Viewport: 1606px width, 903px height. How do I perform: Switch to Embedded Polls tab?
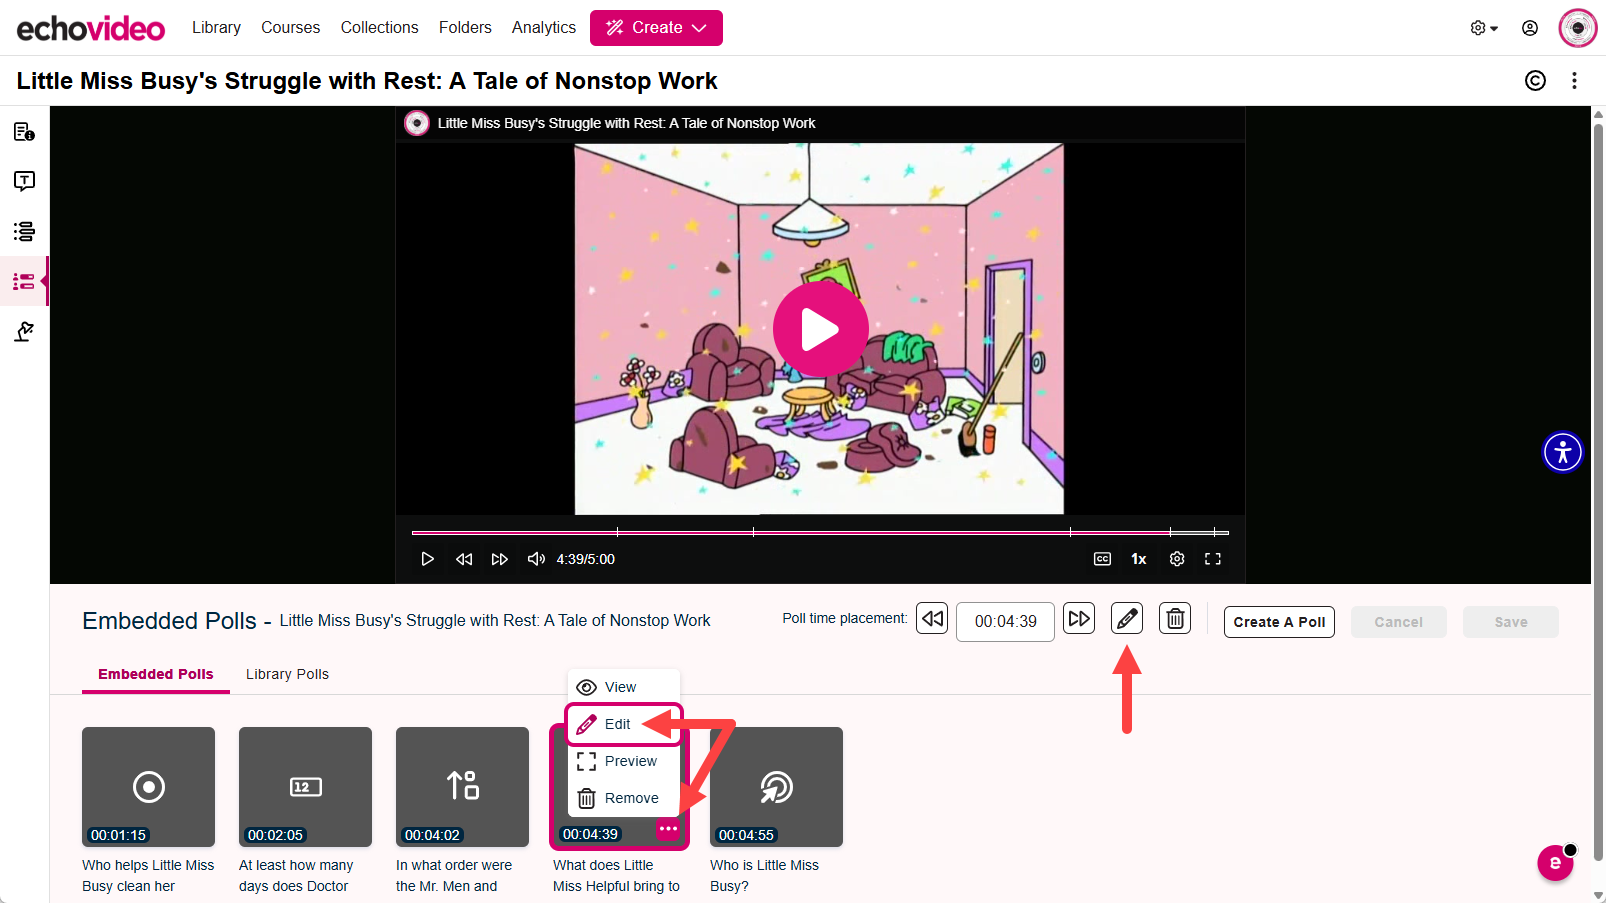click(x=156, y=674)
